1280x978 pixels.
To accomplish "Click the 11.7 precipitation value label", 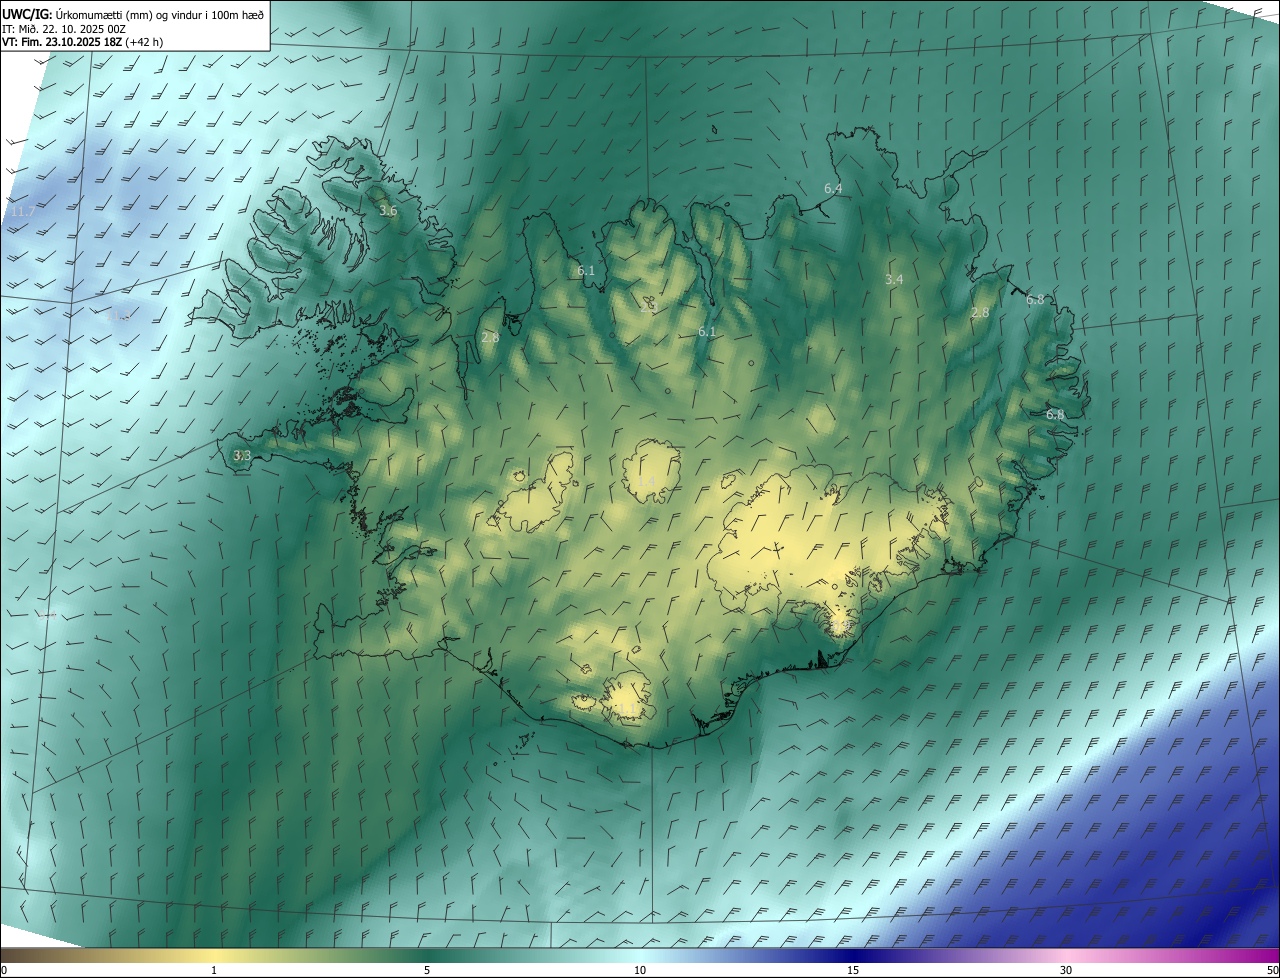I will pyautogui.click(x=22, y=212).
